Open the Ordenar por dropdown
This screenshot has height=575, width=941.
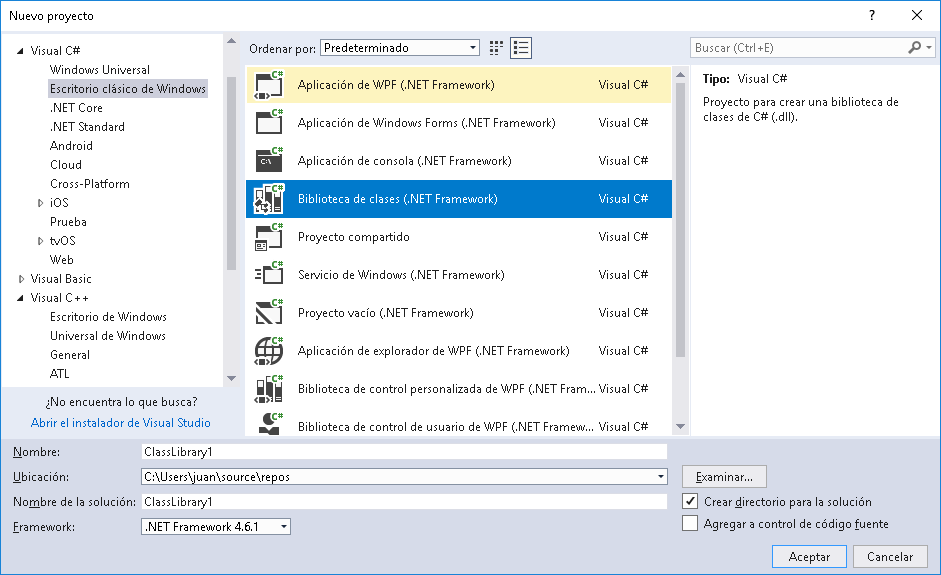400,47
